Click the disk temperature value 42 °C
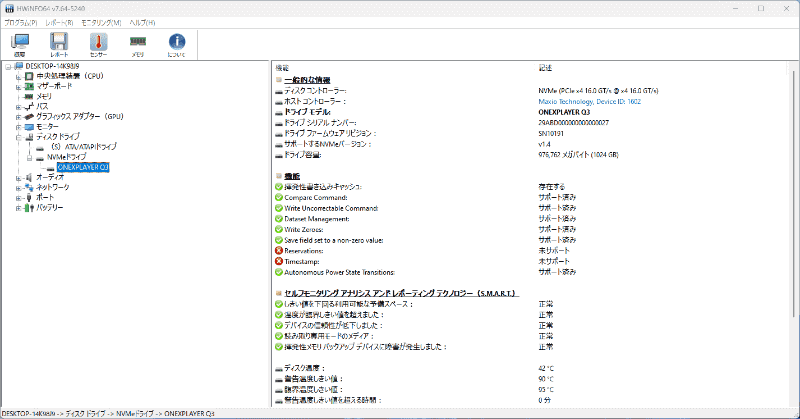The width and height of the screenshot is (800, 419). pyautogui.click(x=546, y=368)
